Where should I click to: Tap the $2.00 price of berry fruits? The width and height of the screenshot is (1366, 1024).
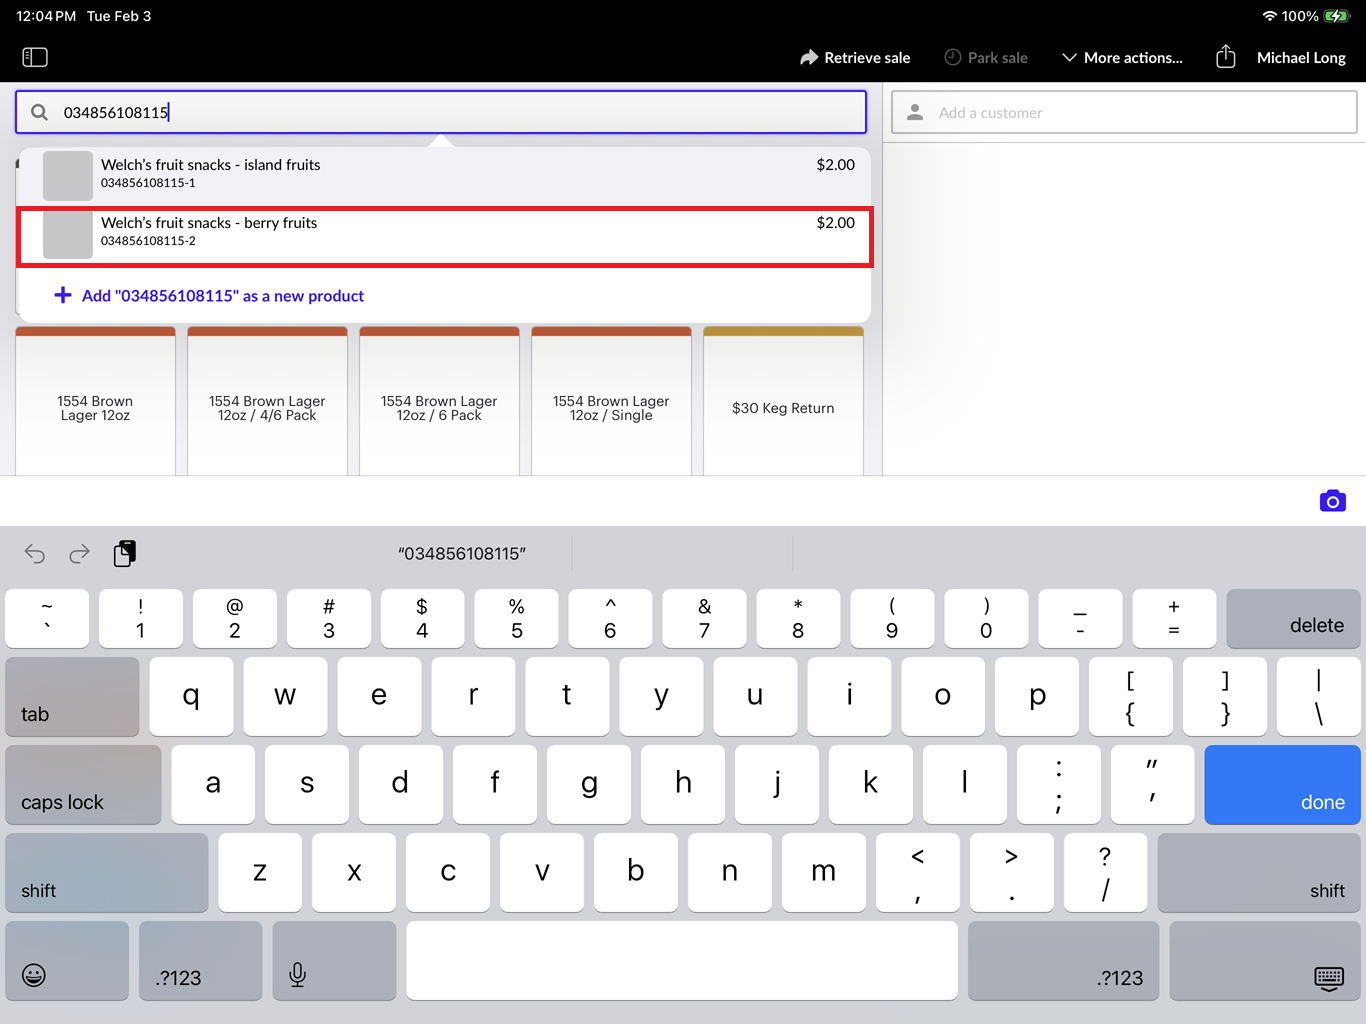tap(835, 223)
